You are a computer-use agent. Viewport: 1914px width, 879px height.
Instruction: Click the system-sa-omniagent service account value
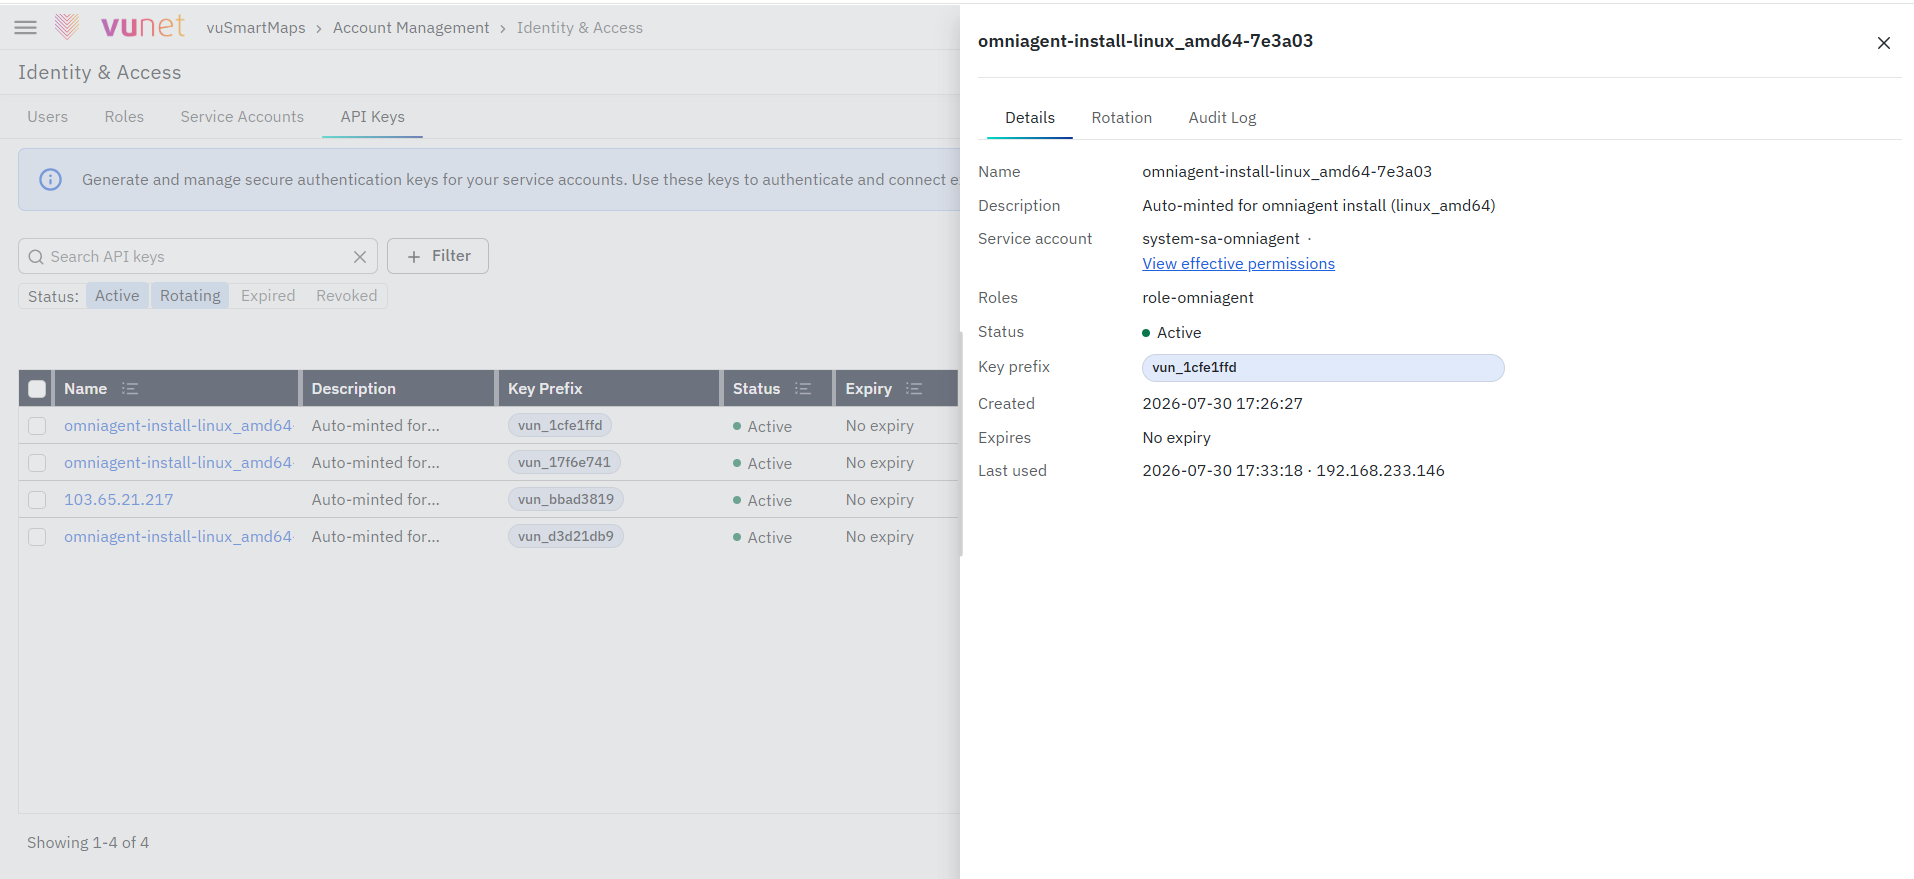[1221, 239]
